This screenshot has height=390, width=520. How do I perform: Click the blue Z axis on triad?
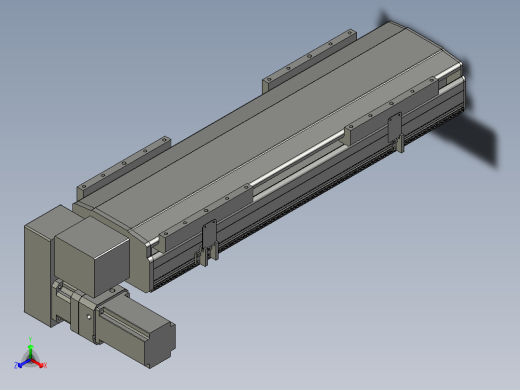[23, 364]
